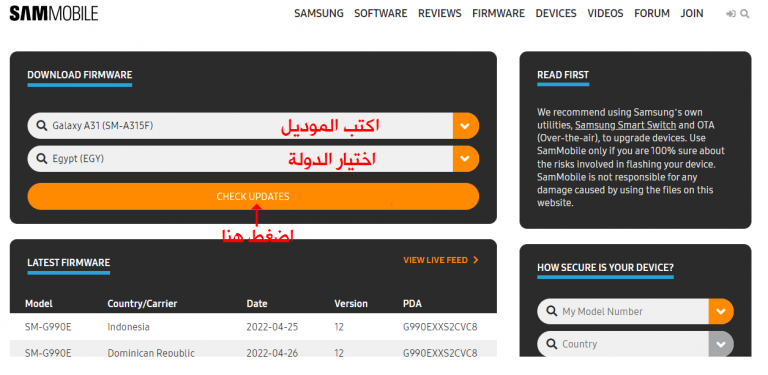Expand the My Model Number dropdown
The width and height of the screenshot is (768, 375).
721,311
